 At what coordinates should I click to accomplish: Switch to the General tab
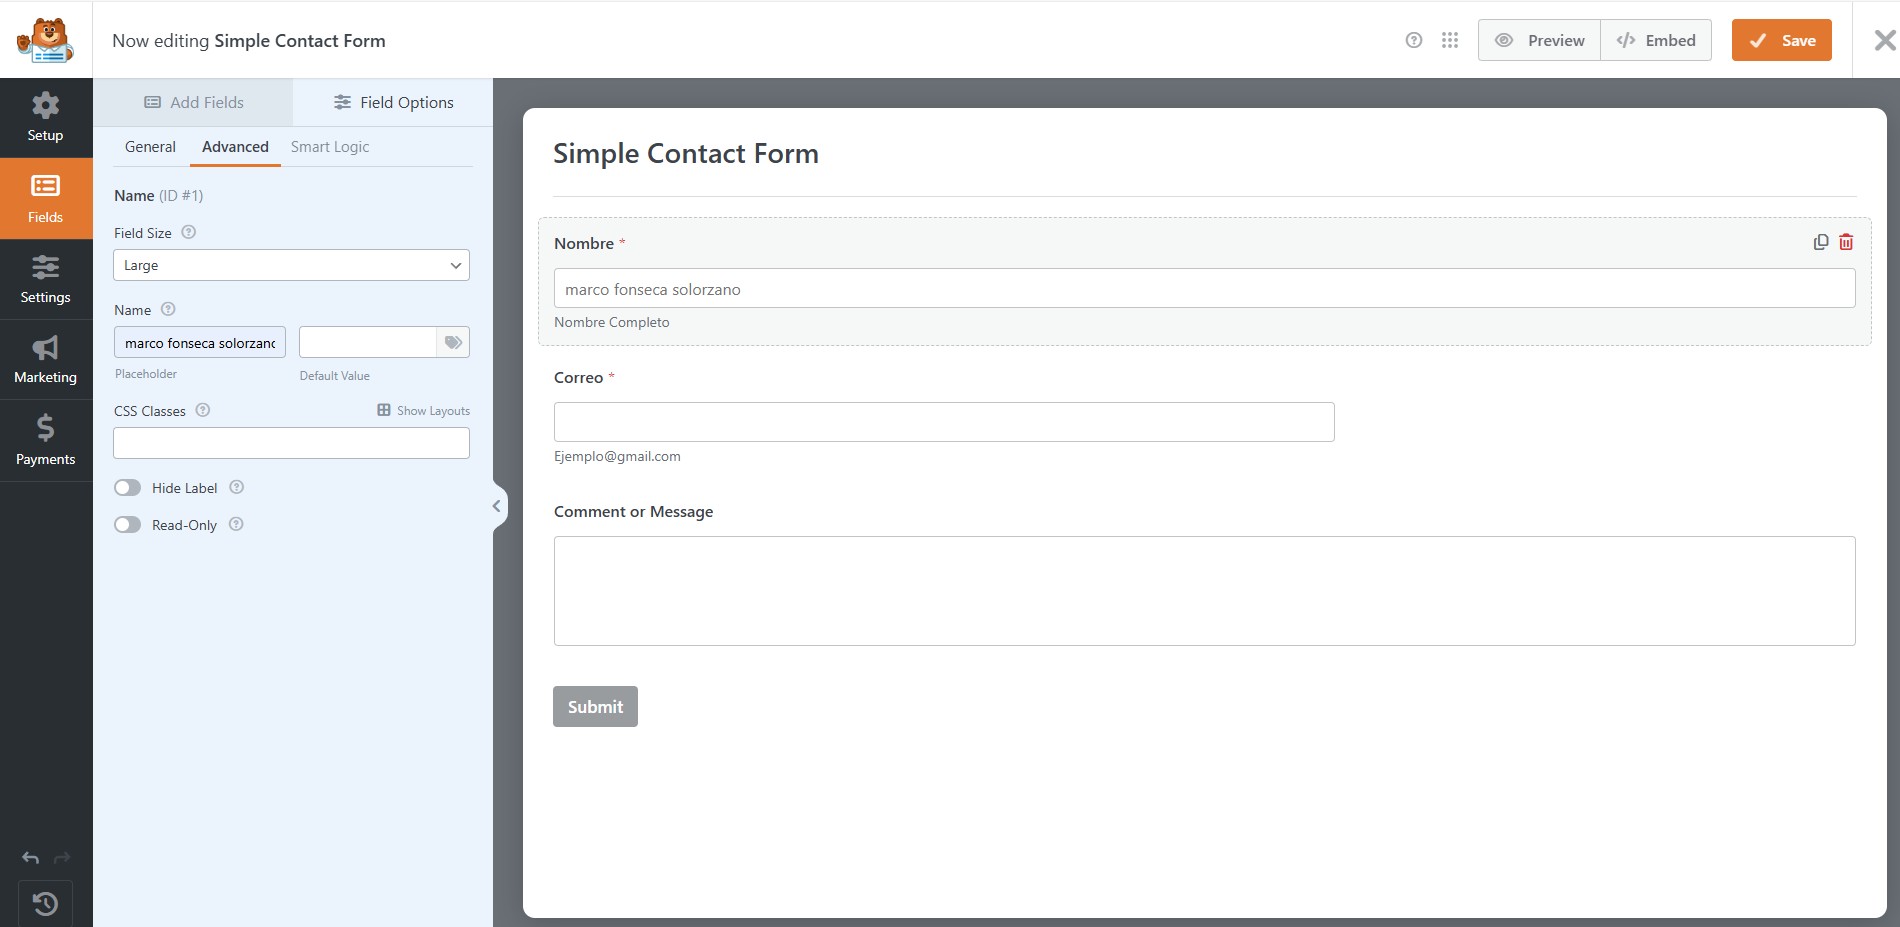pos(150,146)
